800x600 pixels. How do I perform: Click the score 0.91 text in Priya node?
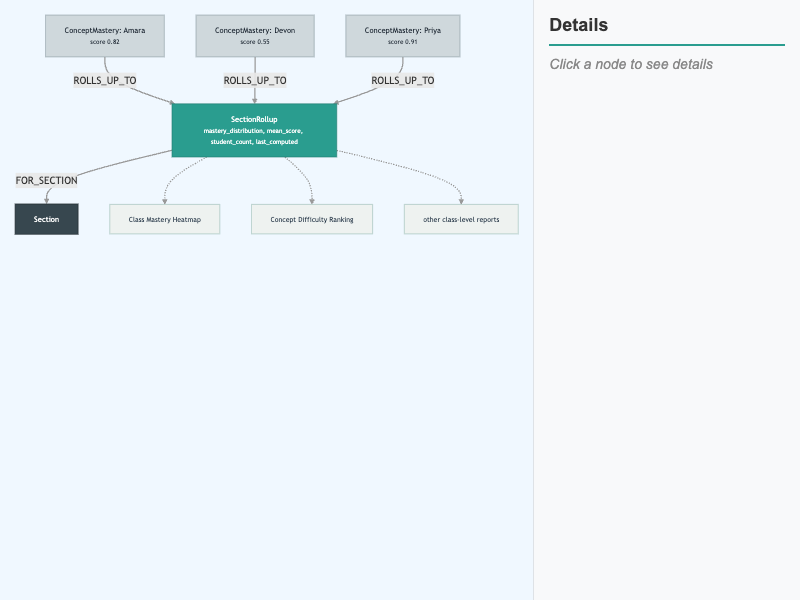pyautogui.click(x=403, y=42)
